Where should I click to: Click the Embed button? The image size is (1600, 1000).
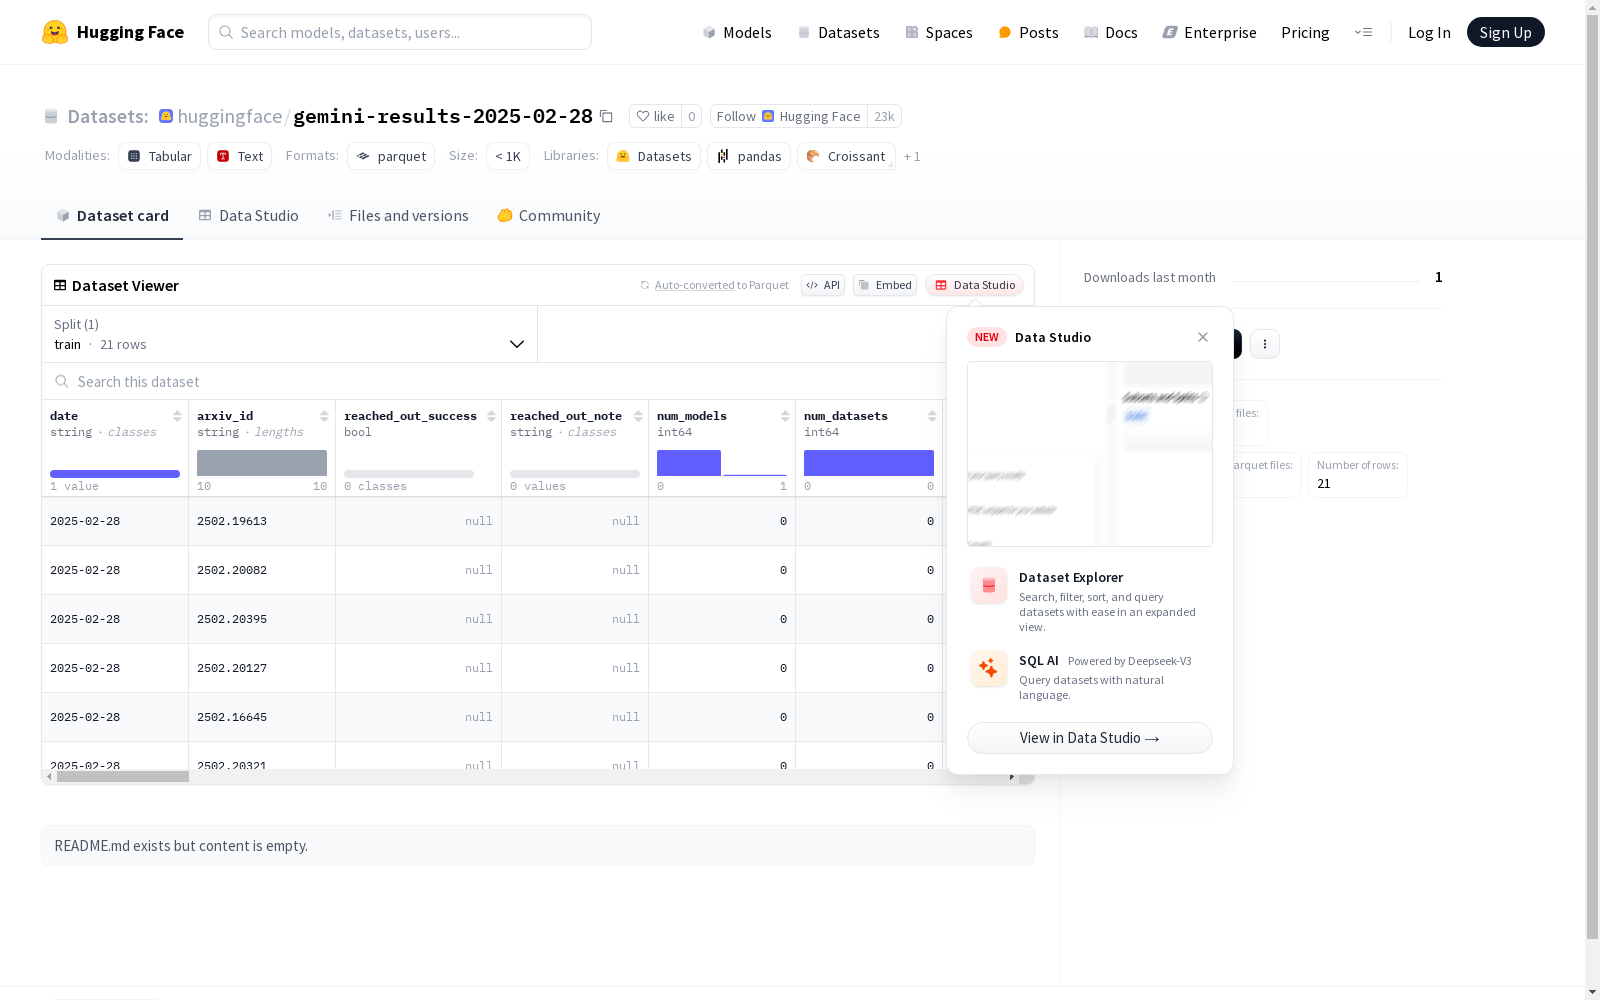pyautogui.click(x=885, y=285)
